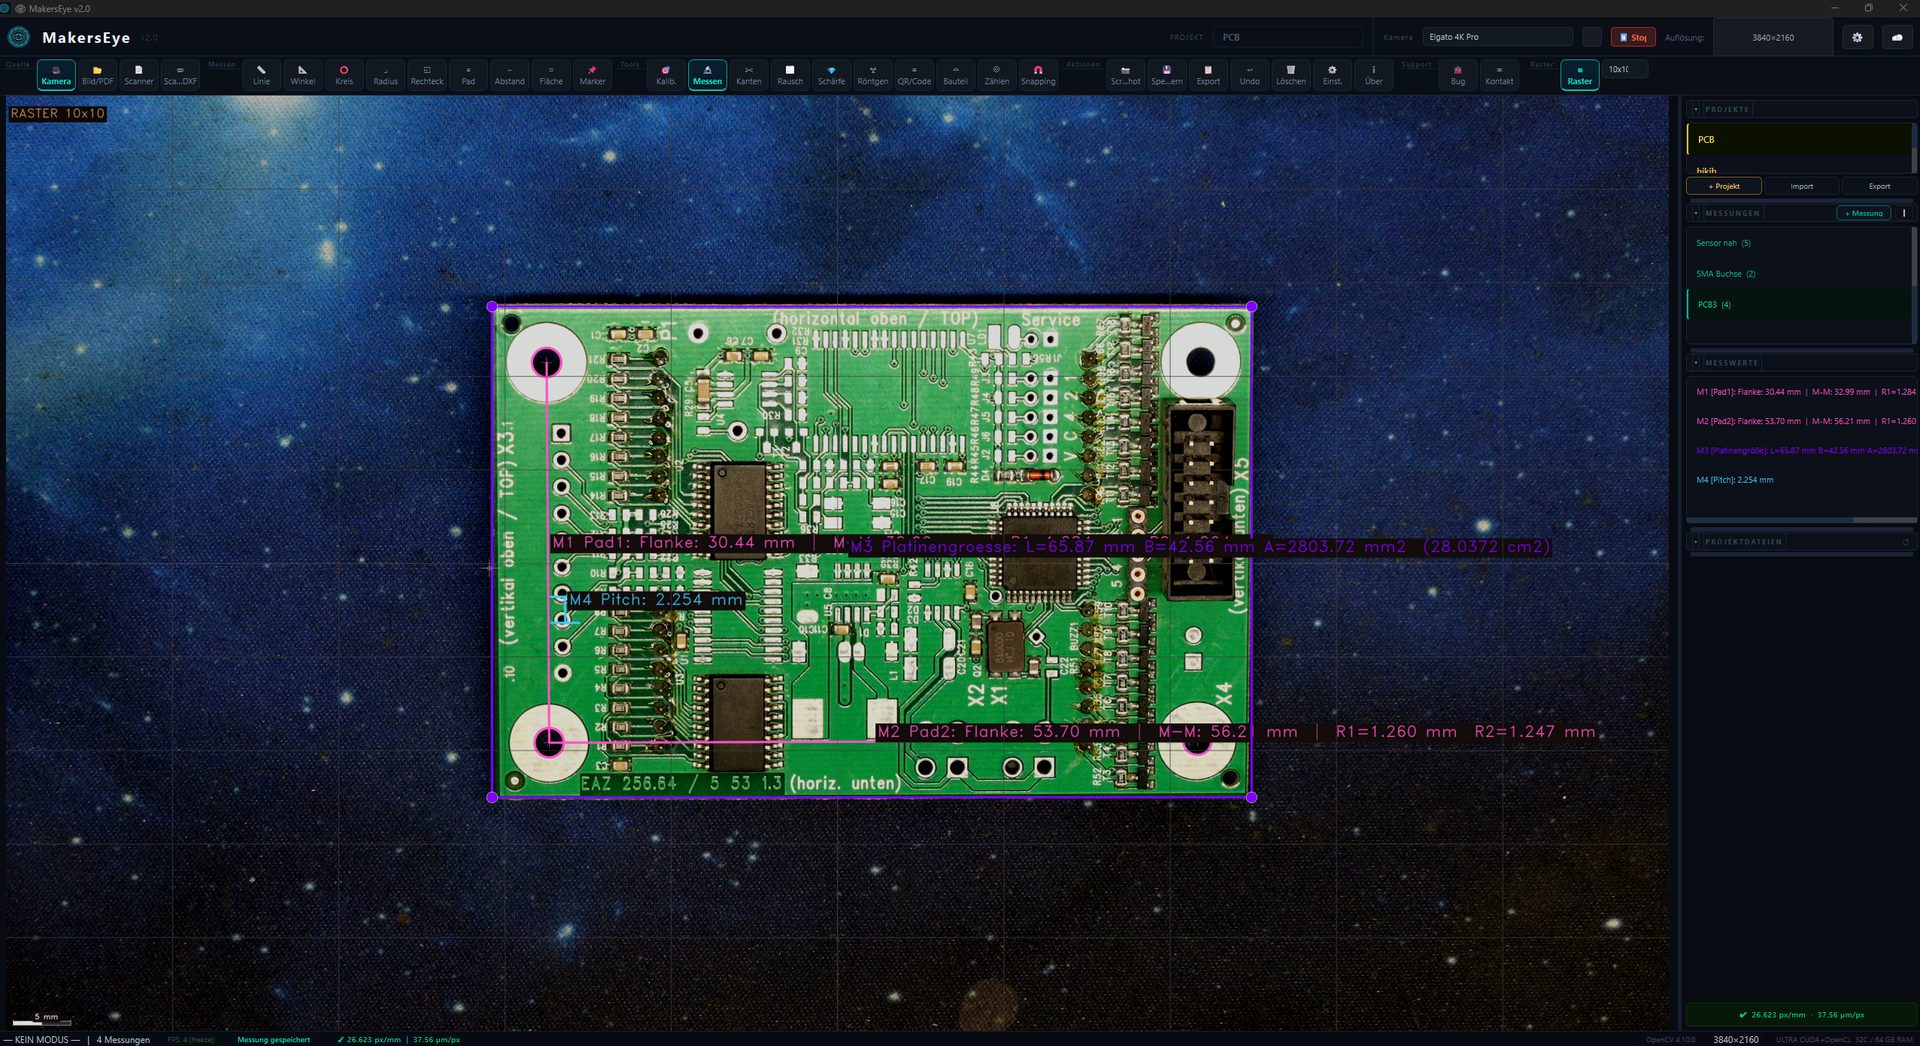Switch to the Messen tab
The image size is (1920, 1046).
point(707,74)
